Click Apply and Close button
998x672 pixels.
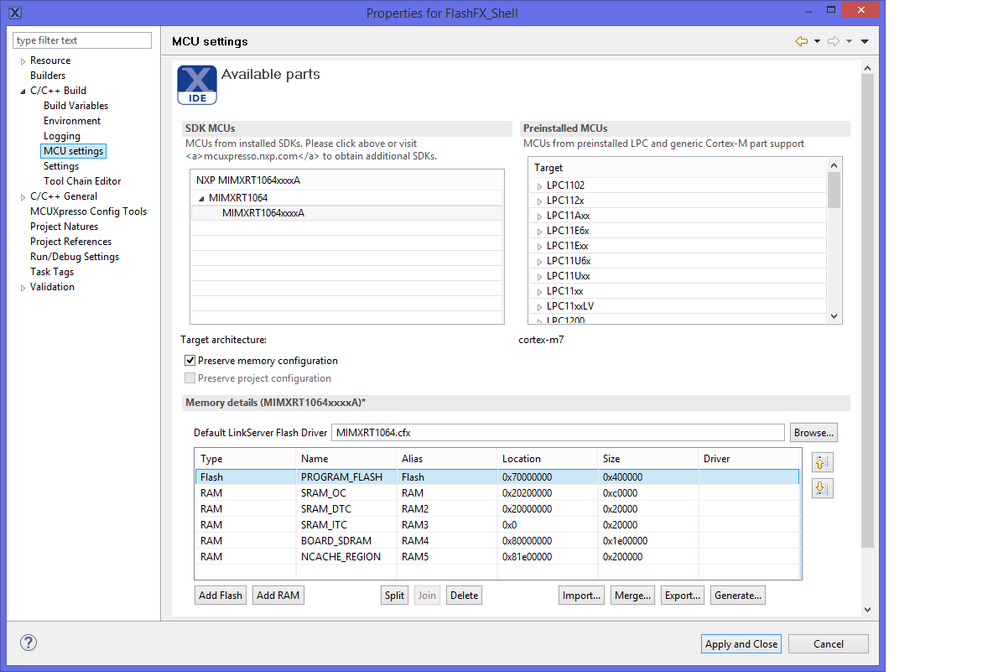tap(741, 644)
